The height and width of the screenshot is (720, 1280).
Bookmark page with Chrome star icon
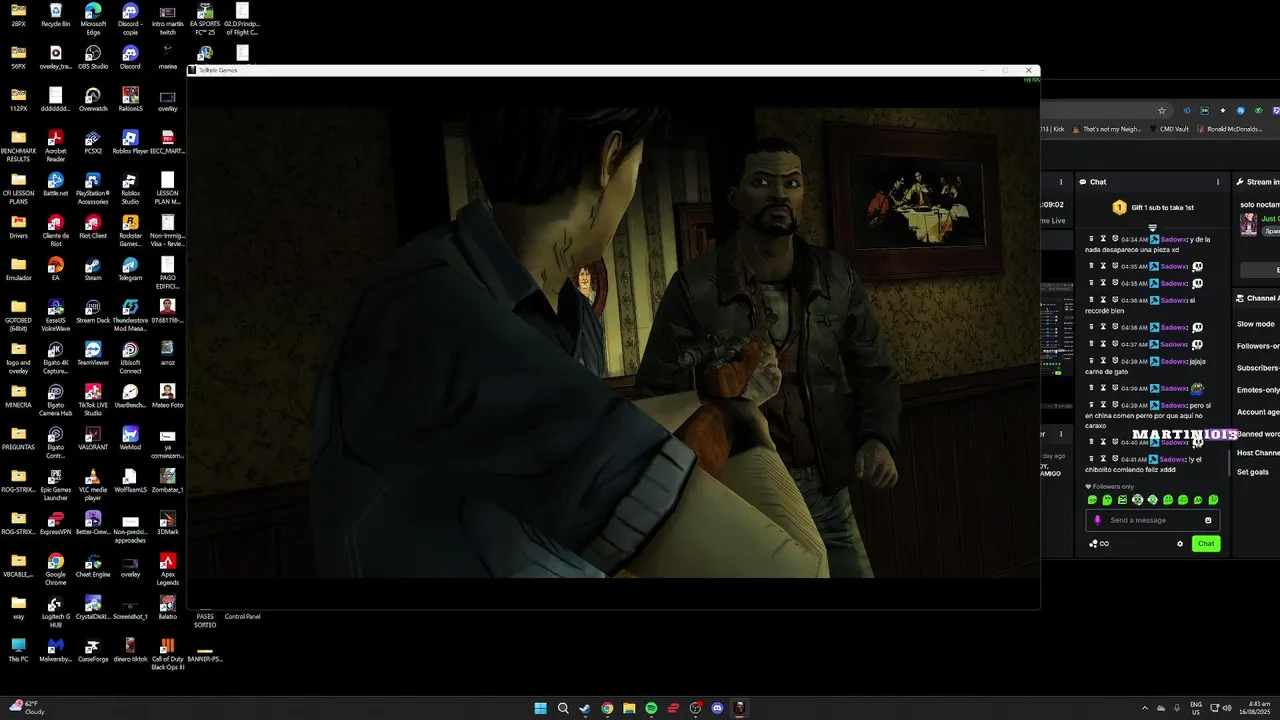click(x=1162, y=110)
